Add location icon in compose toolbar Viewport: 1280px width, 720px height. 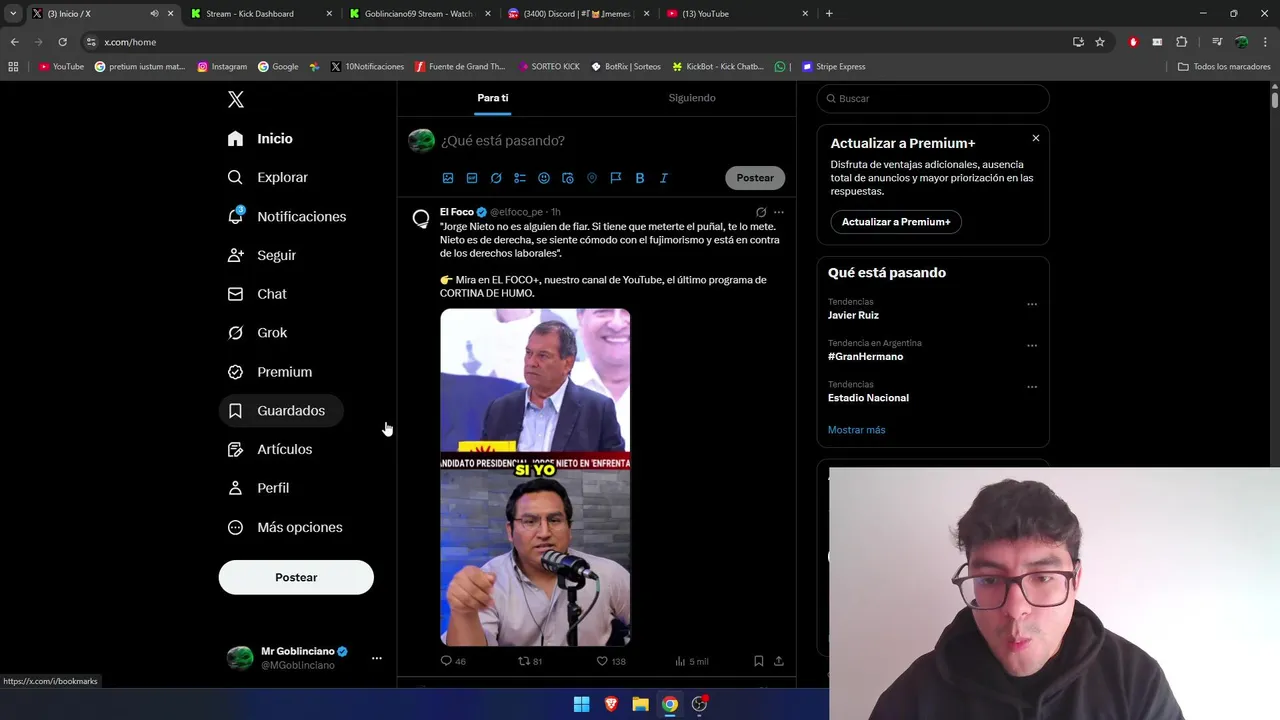point(592,178)
